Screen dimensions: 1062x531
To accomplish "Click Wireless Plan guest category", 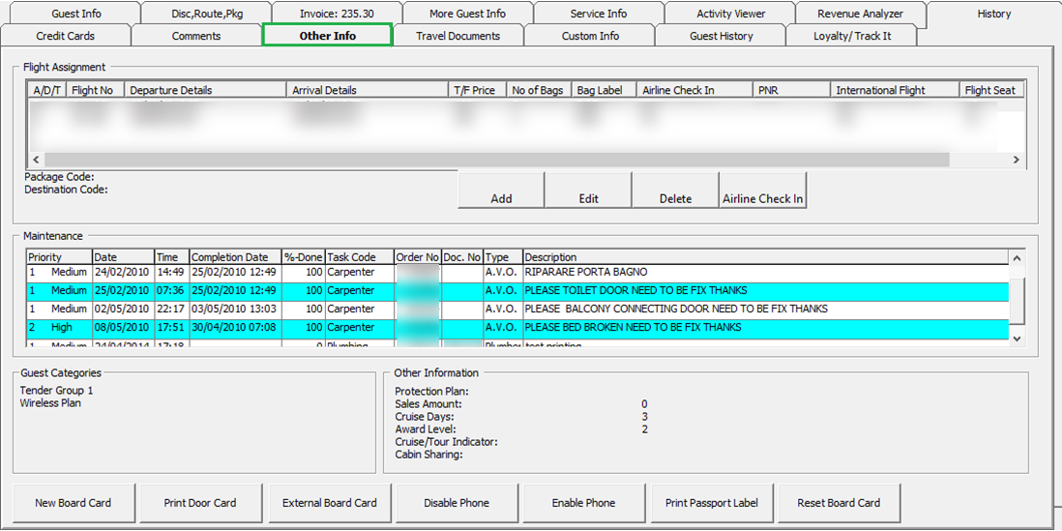I will pyautogui.click(x=50, y=403).
